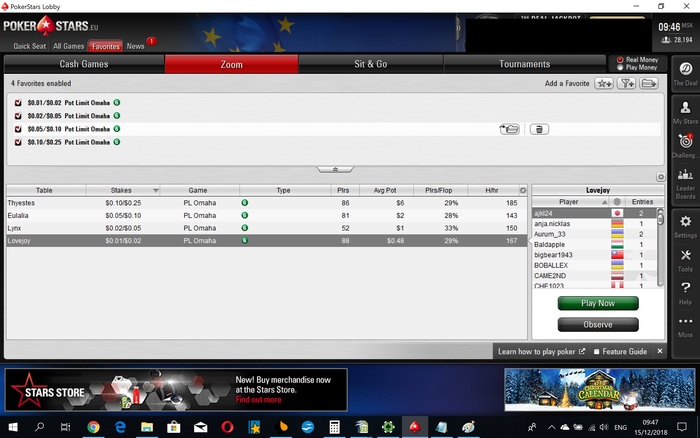Collapse the favorites panel with the arrow handle
Image resolution: width=700 pixels, height=438 pixels.
click(x=335, y=170)
